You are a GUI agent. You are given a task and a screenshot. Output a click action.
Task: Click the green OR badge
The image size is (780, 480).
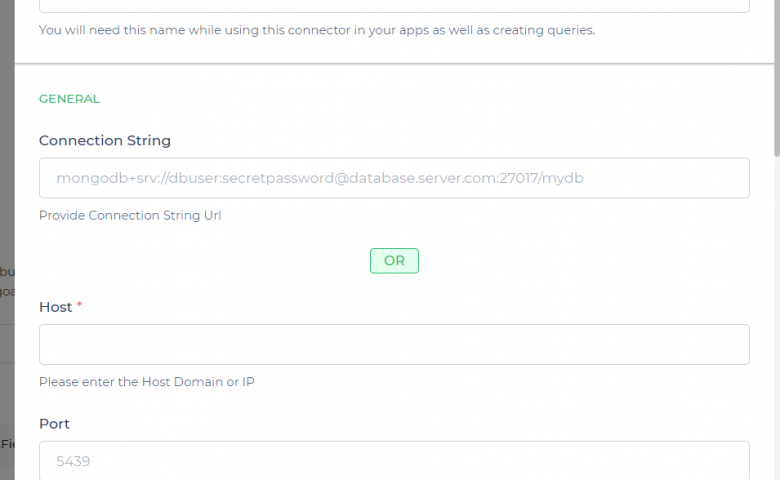394,261
